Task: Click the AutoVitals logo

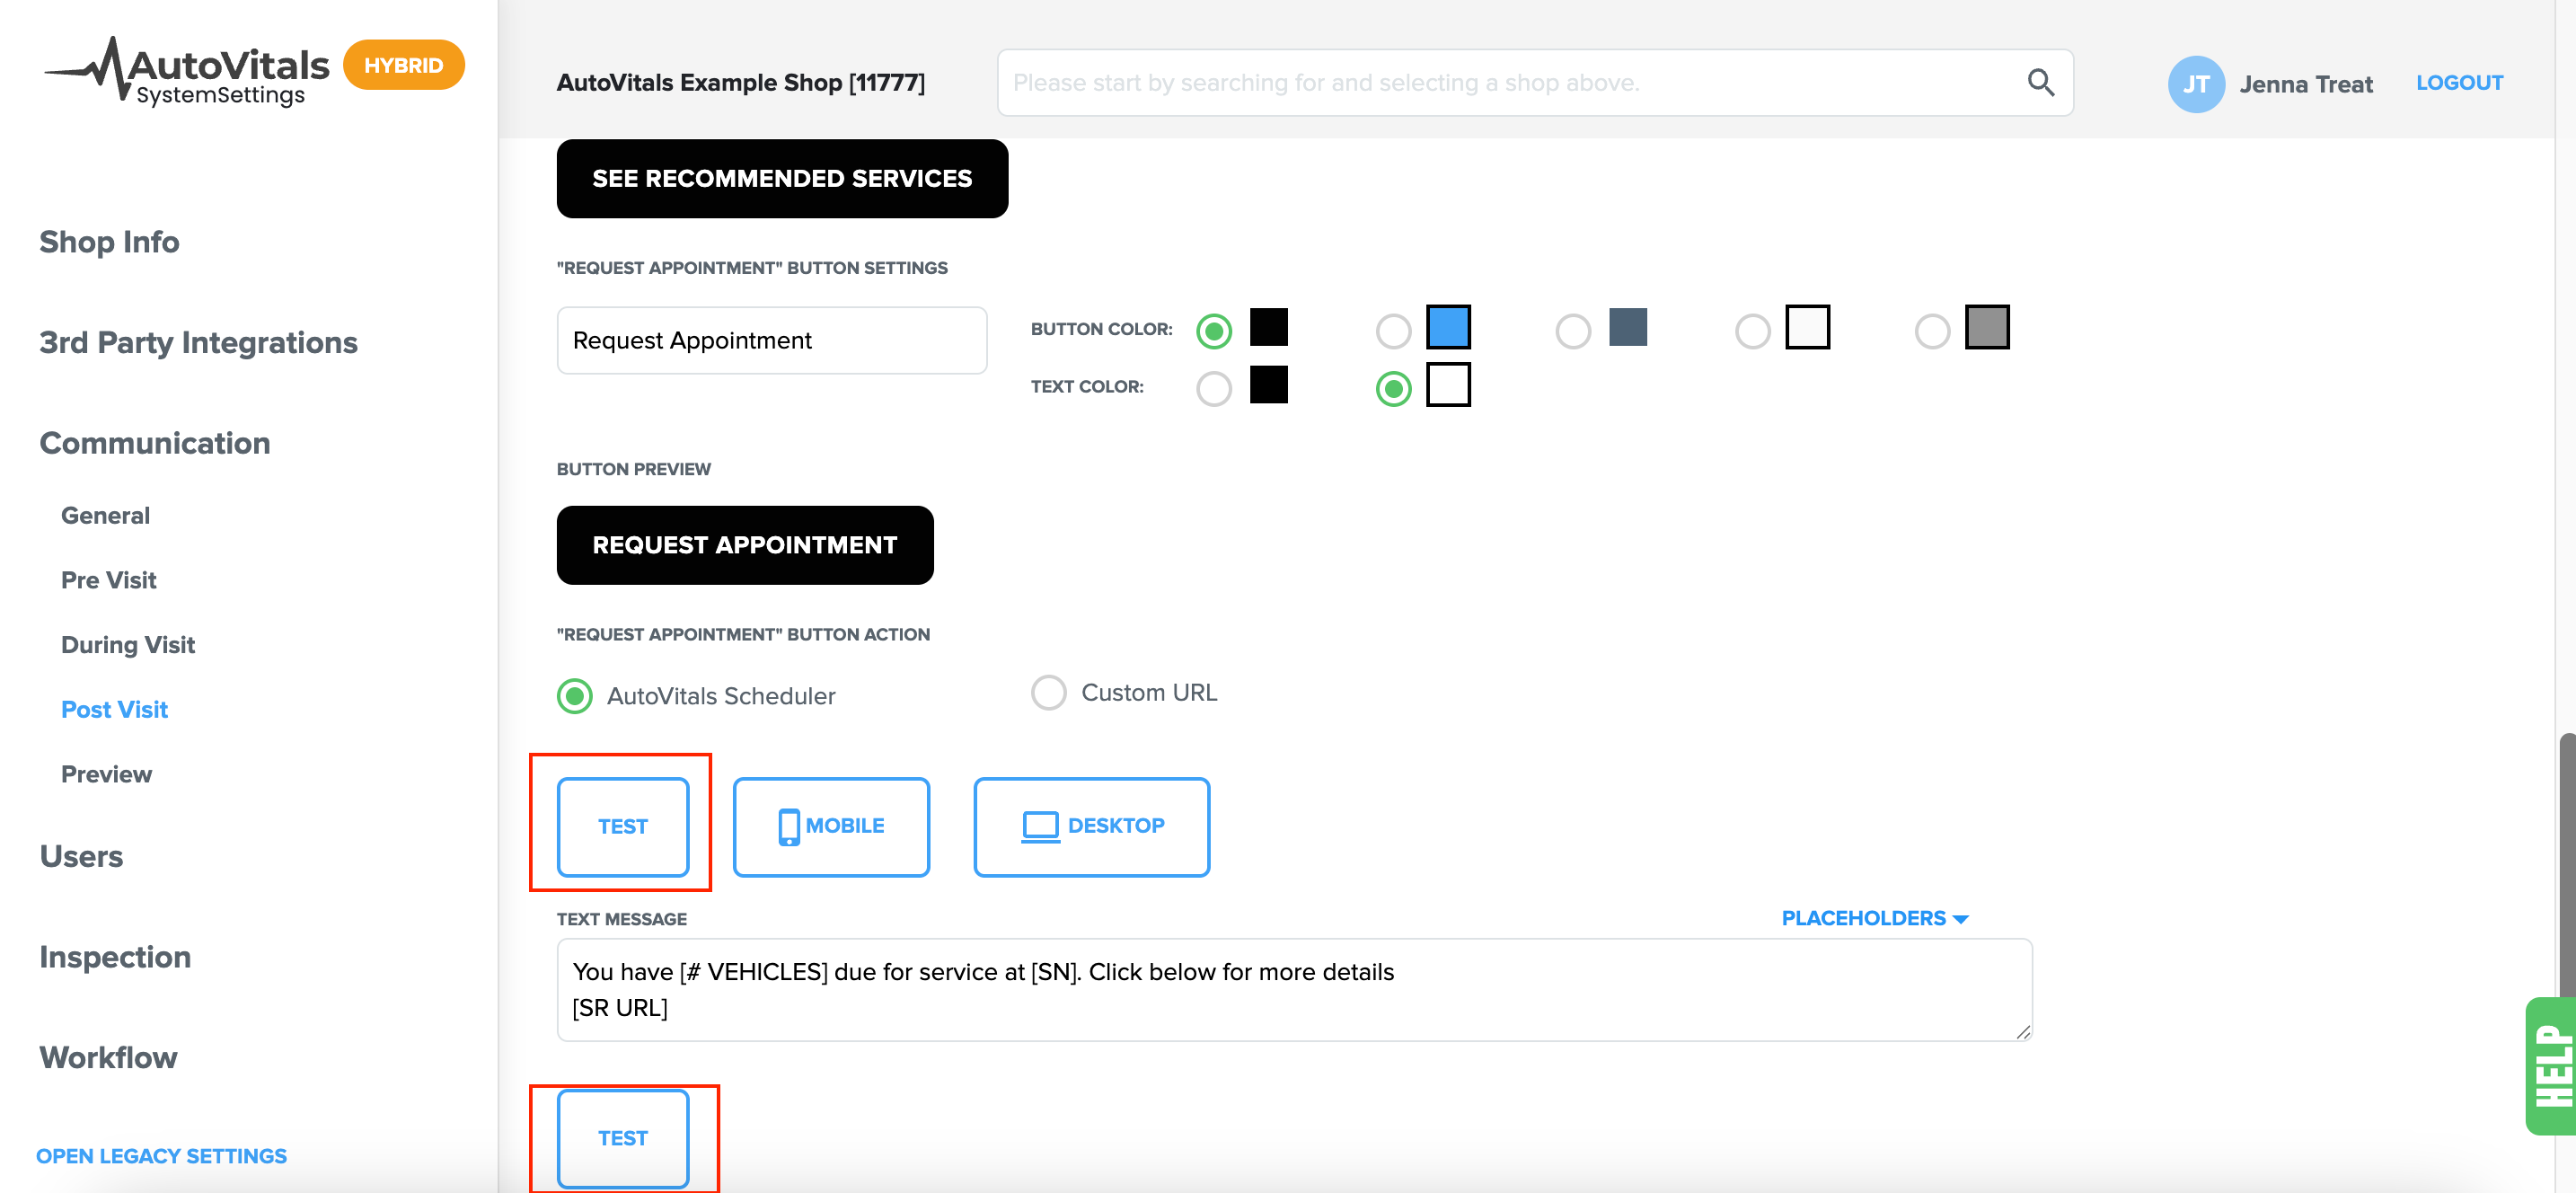Action: (186, 68)
